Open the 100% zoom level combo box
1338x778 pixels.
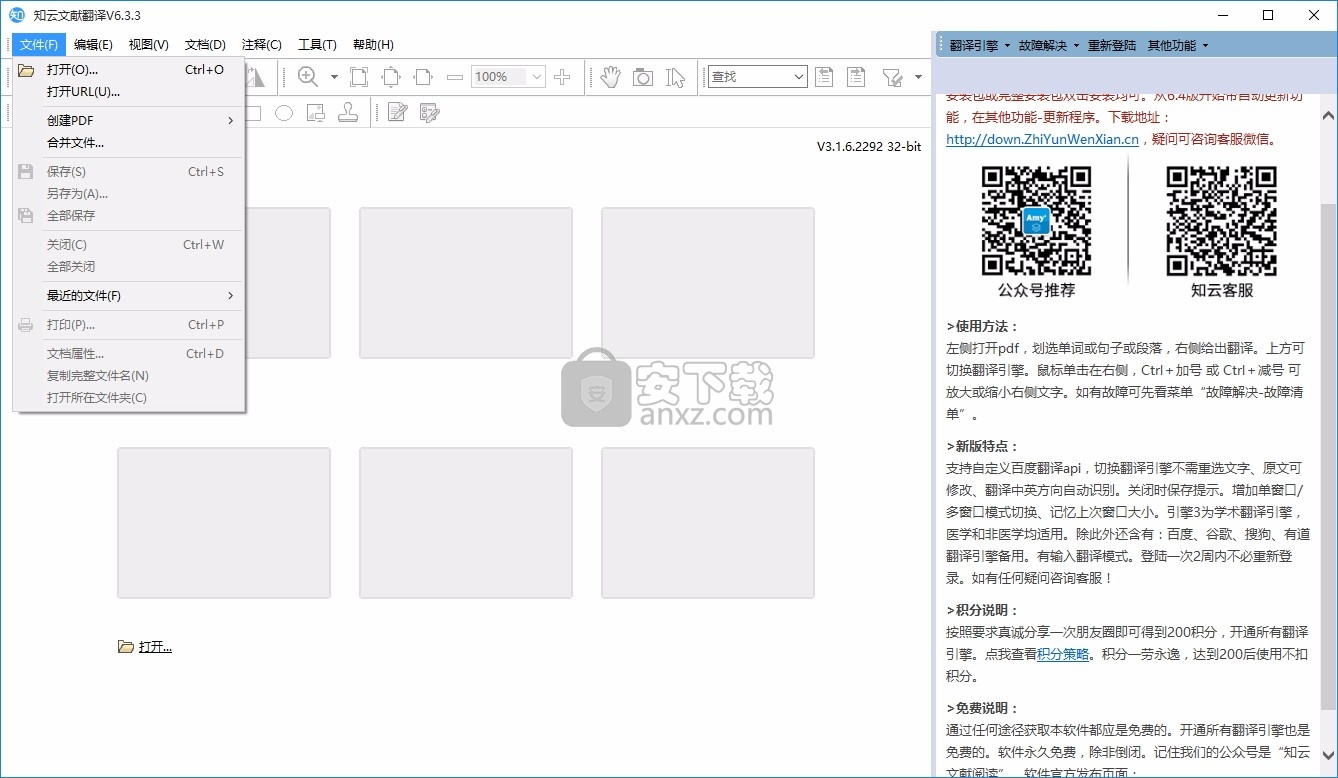[508, 77]
